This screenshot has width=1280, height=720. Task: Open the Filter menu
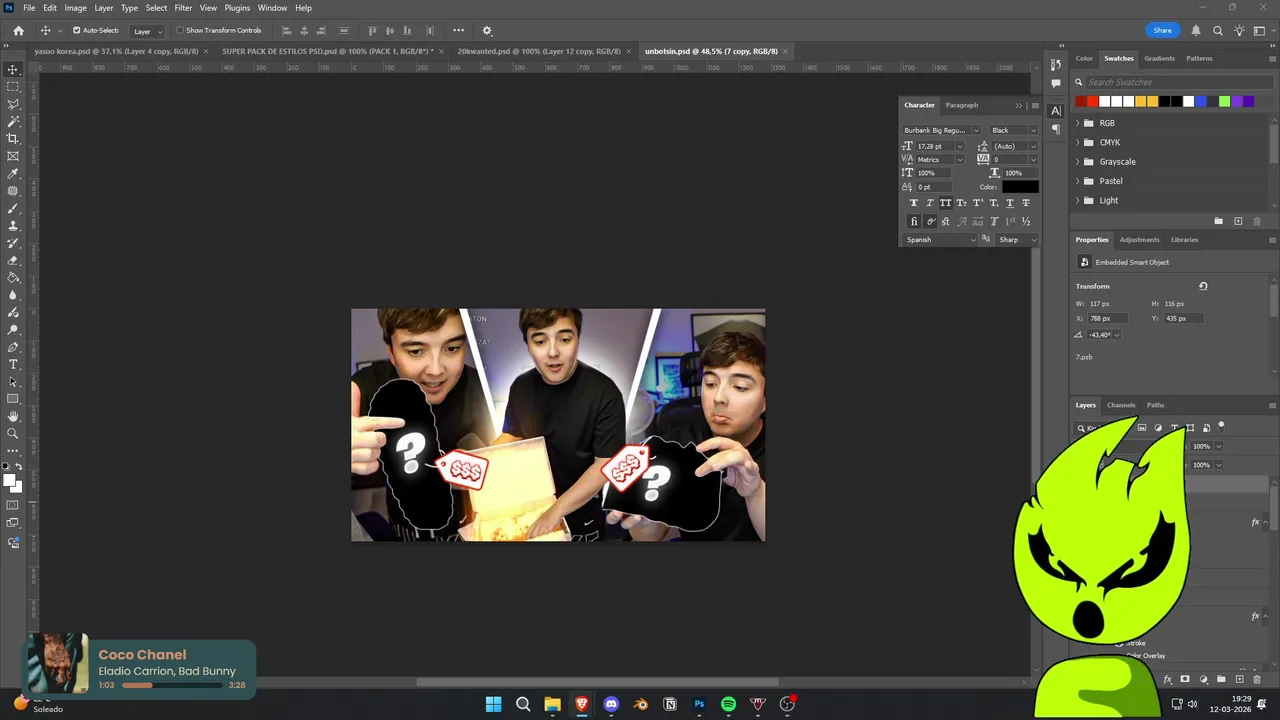tap(183, 8)
